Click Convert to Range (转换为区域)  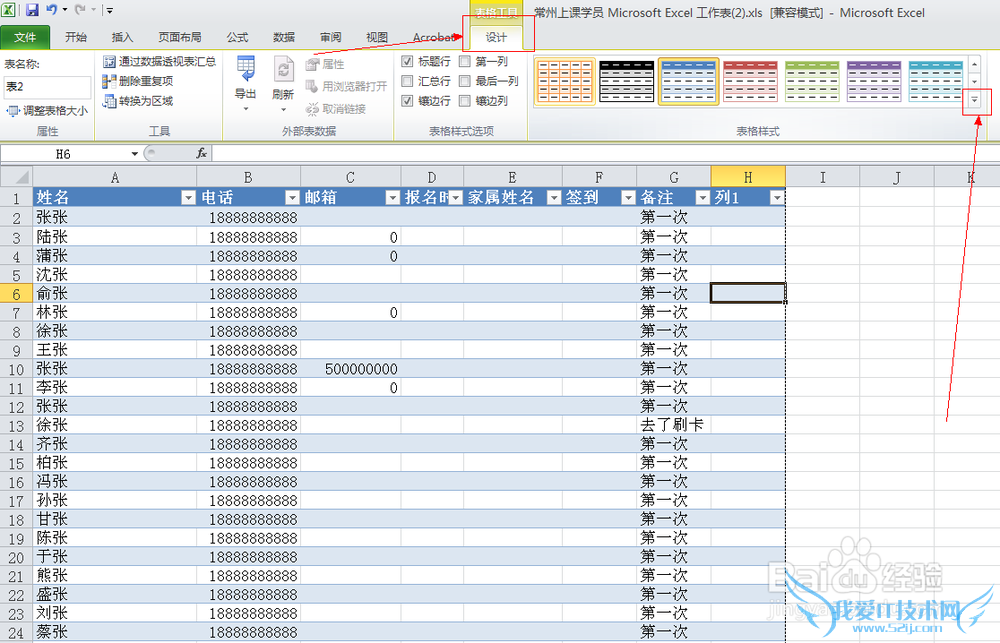pyautogui.click(x=138, y=101)
